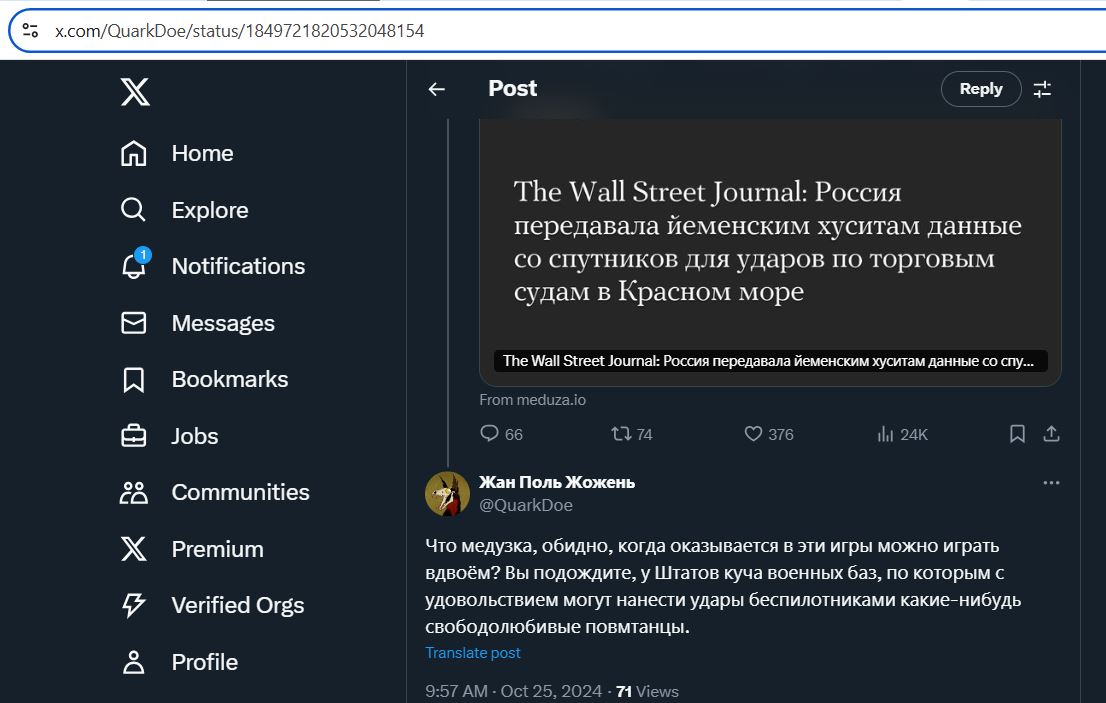Click the Home house icon

coord(133,153)
